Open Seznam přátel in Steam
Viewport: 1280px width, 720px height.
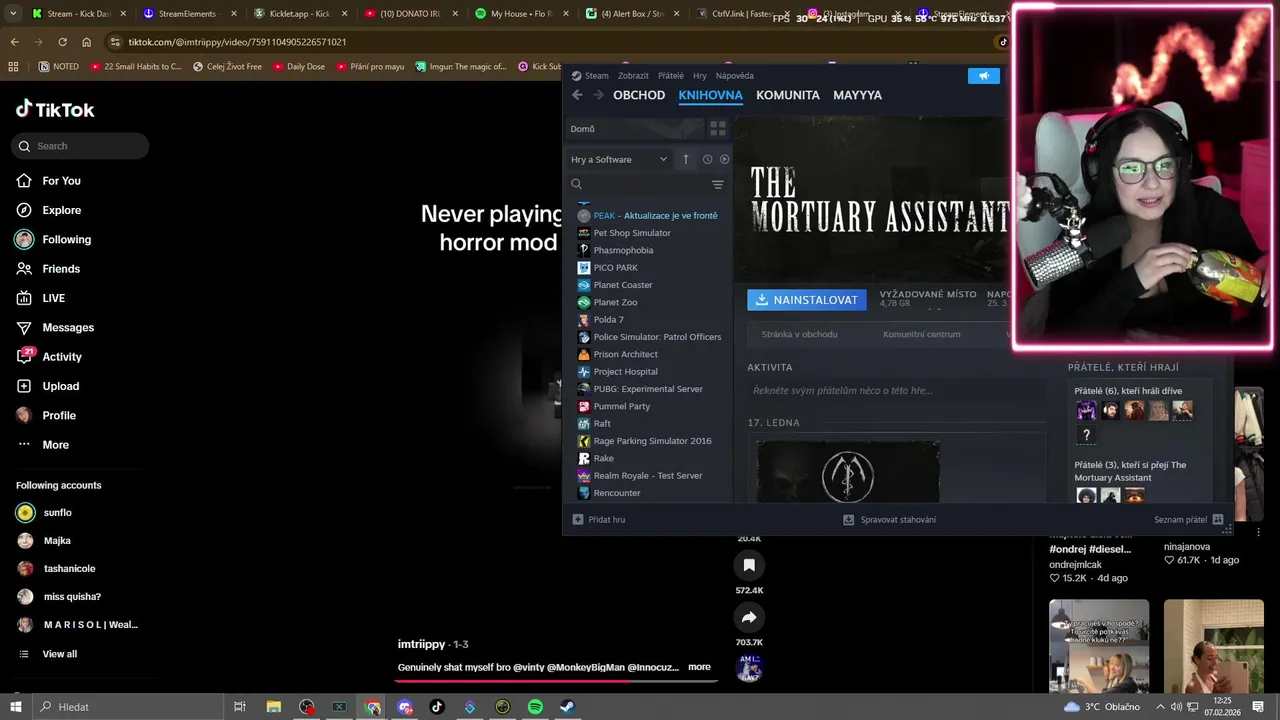1189,520
